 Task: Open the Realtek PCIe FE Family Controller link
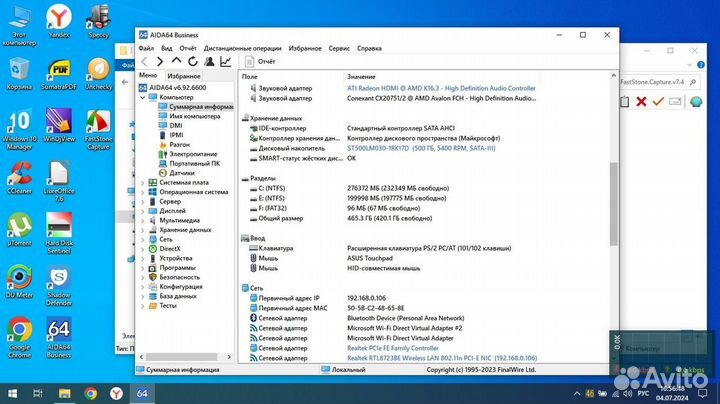pyautogui.click(x=393, y=348)
